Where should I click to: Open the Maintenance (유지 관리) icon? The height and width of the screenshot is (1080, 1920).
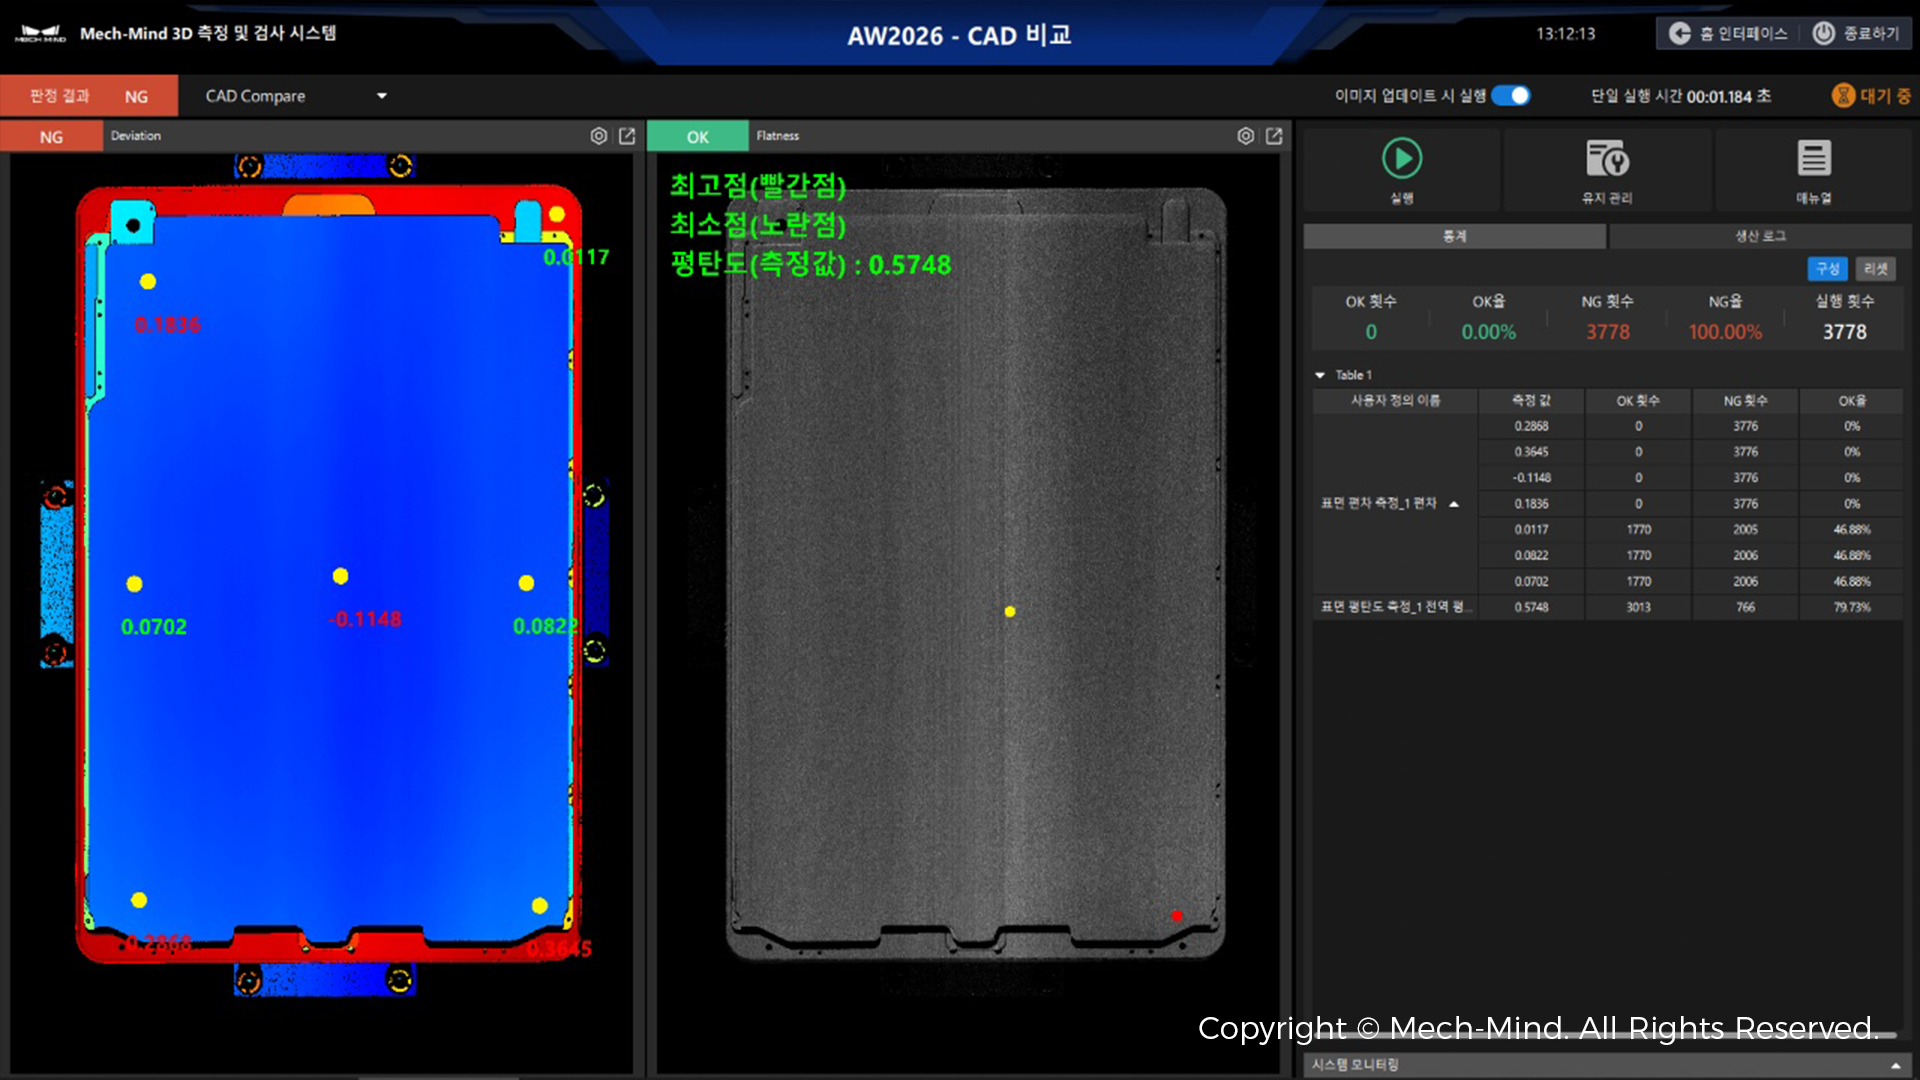pos(1607,159)
